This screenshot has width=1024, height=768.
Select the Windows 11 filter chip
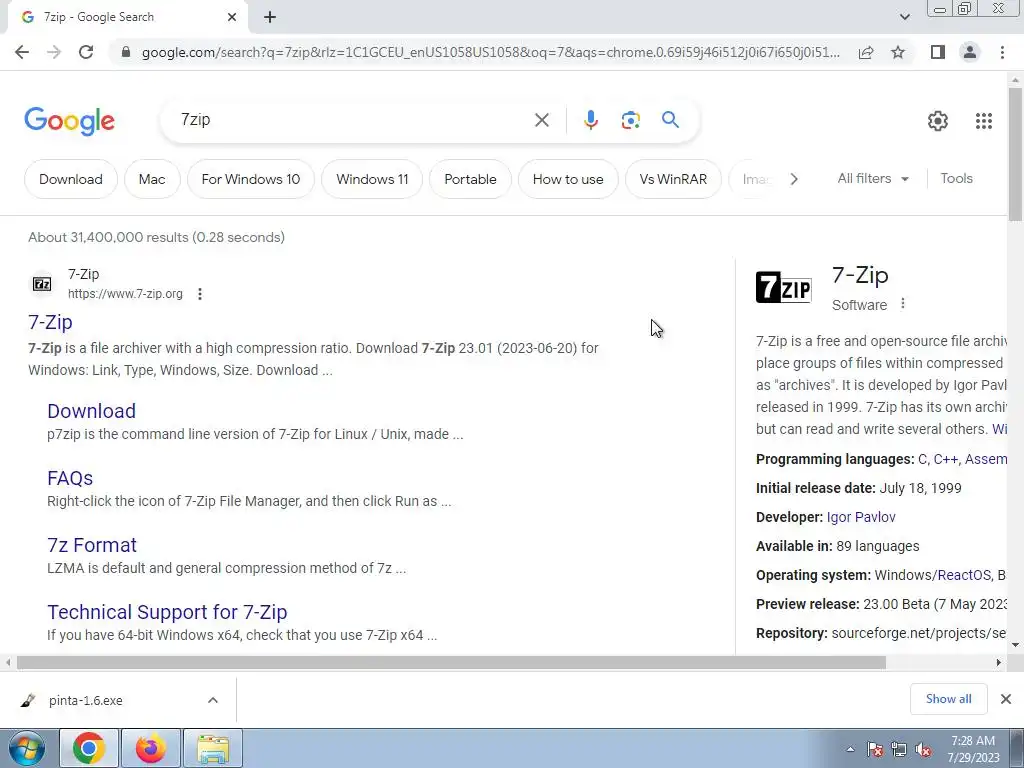click(372, 179)
